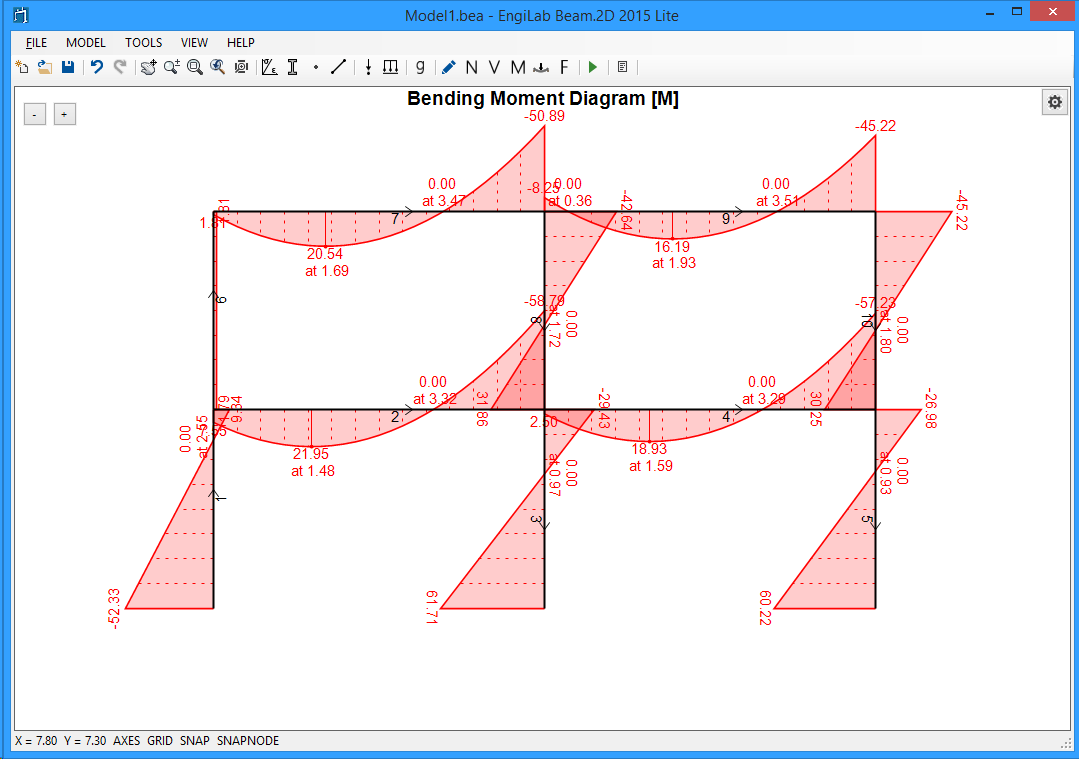This screenshot has height=759, width=1079.
Task: Undo the last action
Action: (97, 67)
